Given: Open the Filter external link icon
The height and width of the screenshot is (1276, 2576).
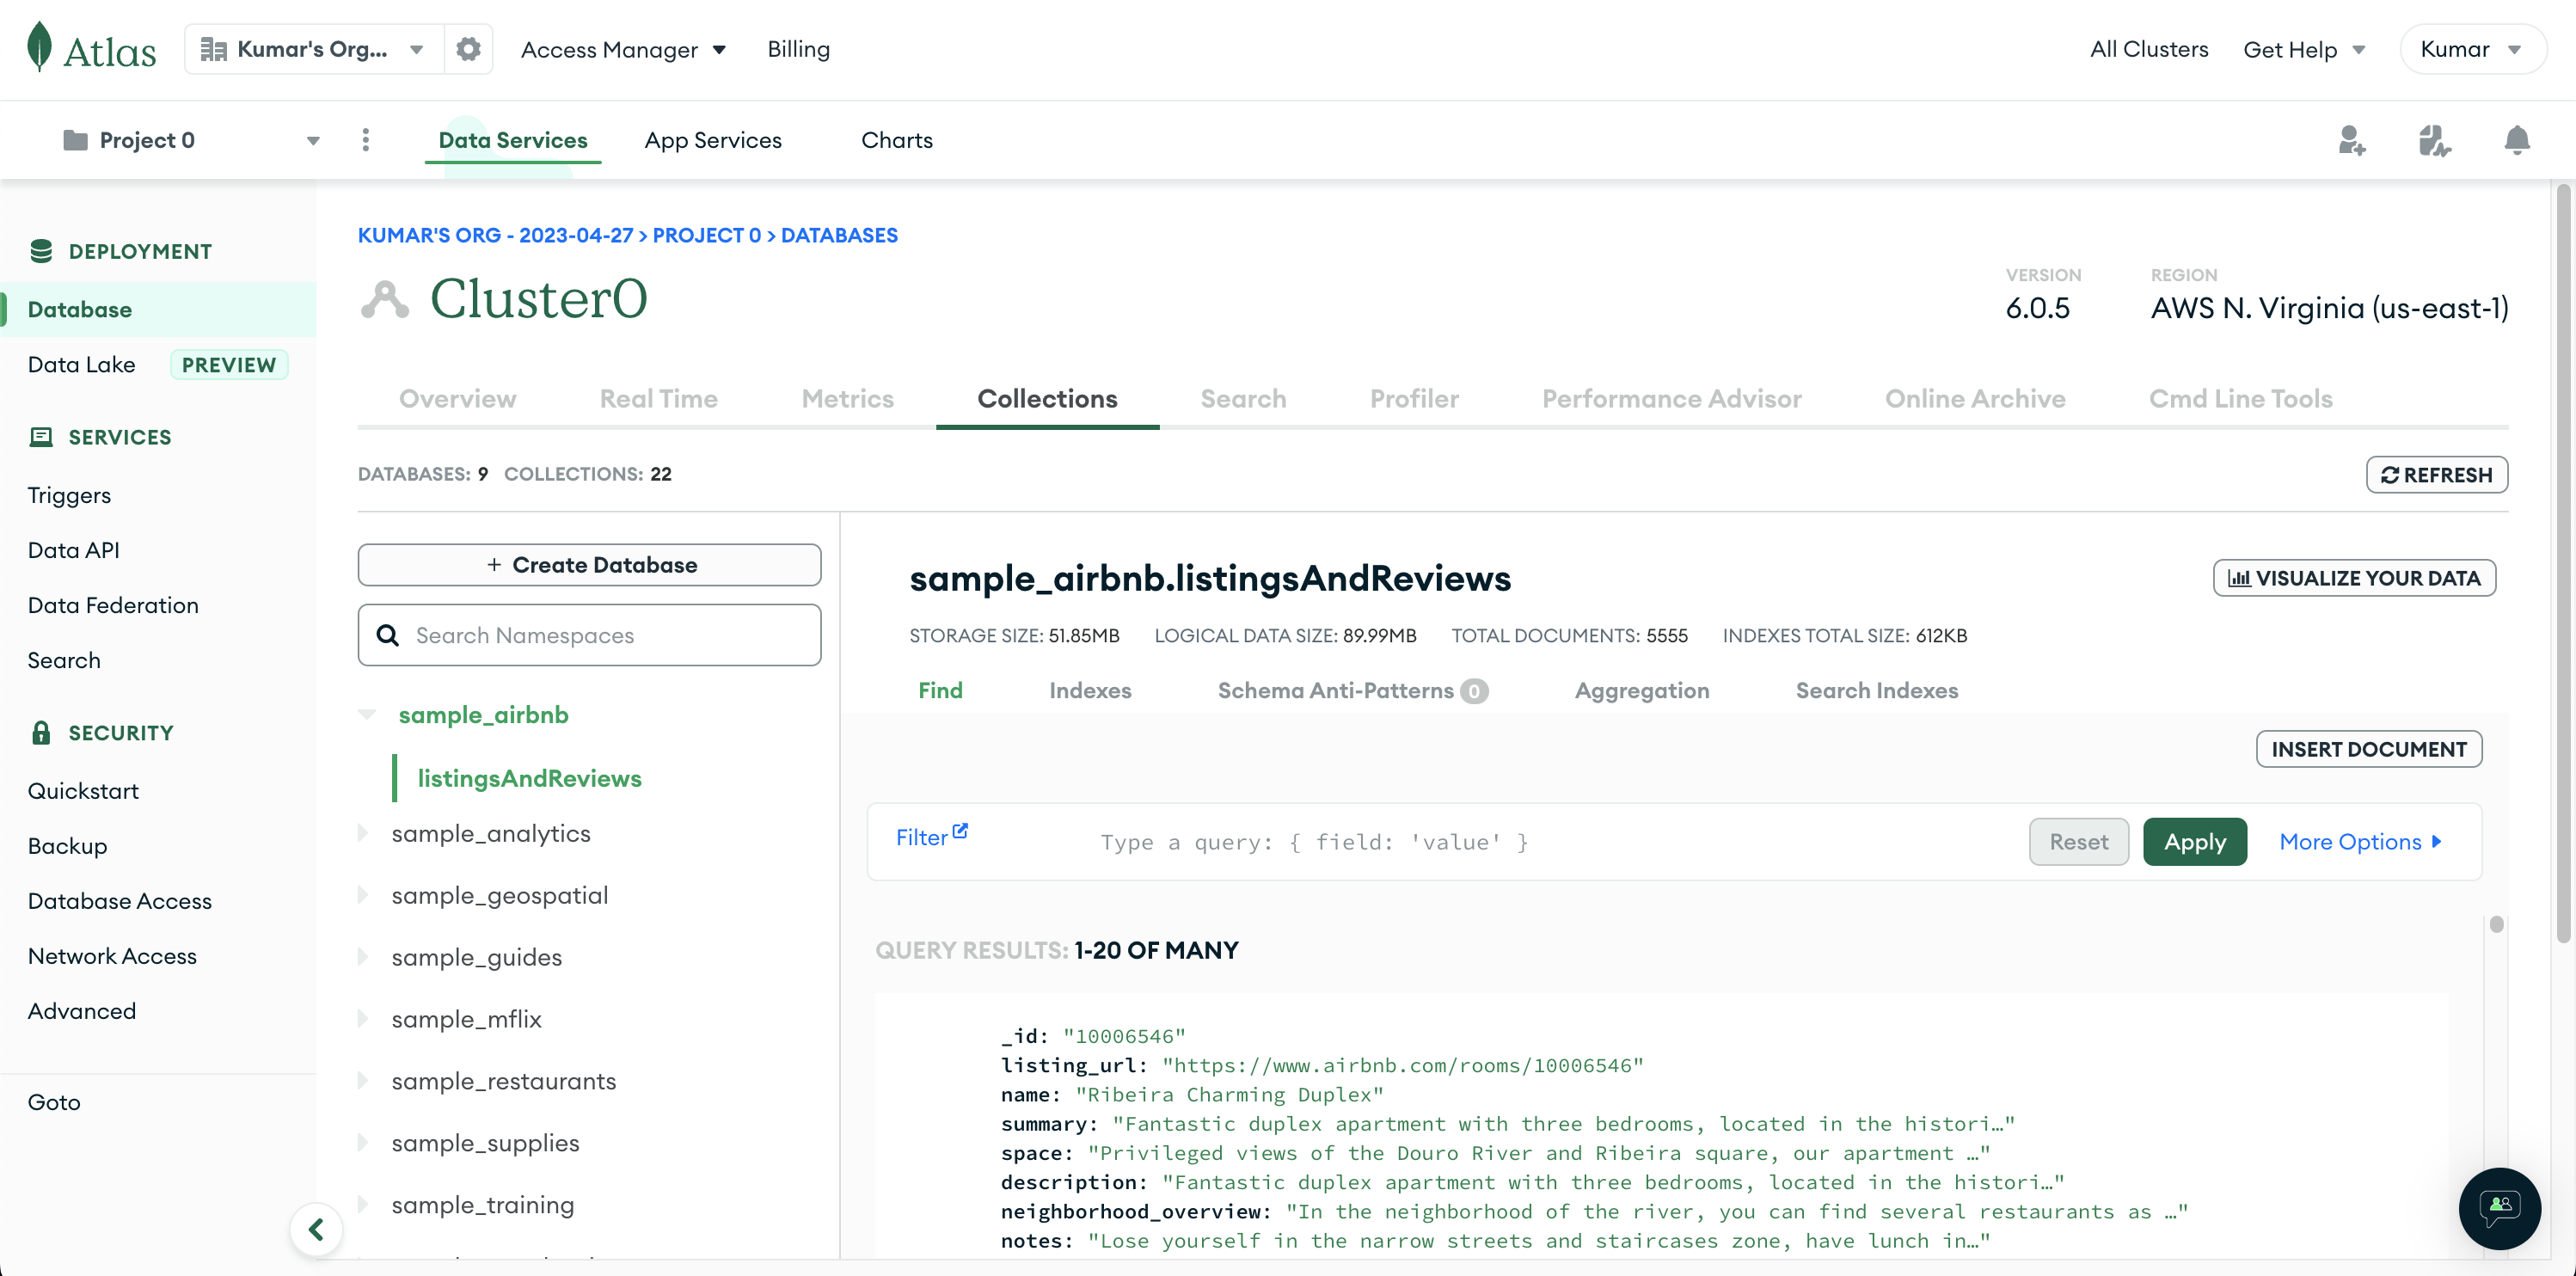Looking at the screenshot, I should [x=960, y=831].
